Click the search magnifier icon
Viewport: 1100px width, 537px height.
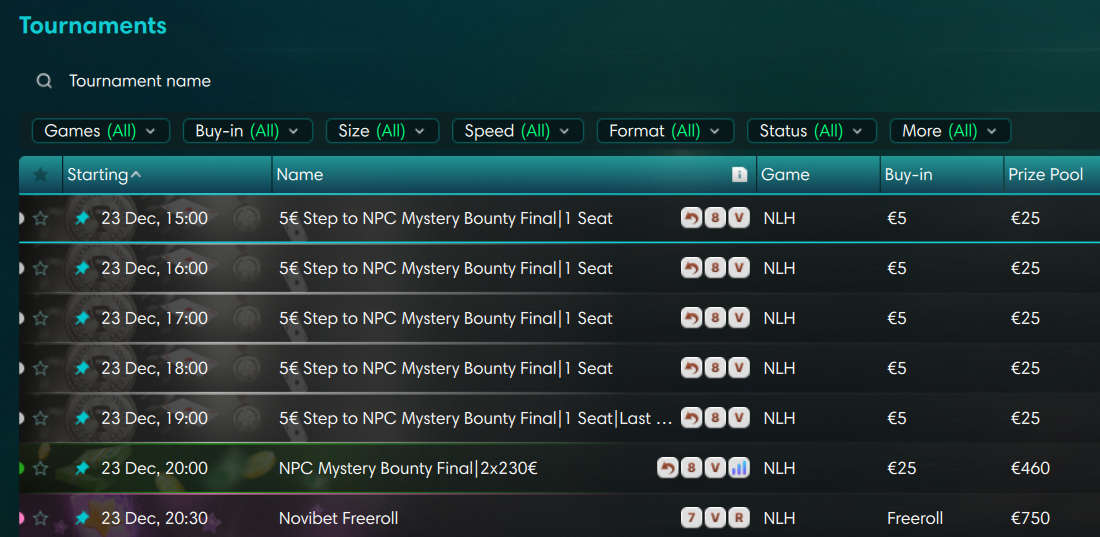44,81
